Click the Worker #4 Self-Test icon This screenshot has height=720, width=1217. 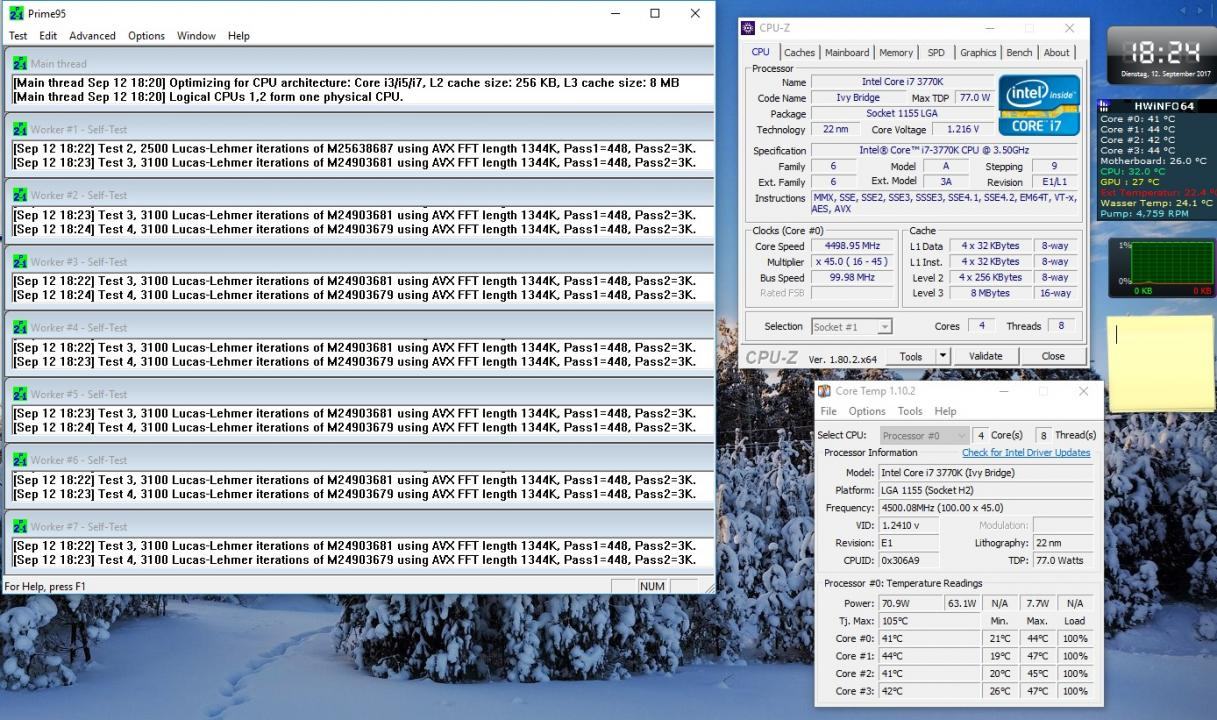[x=20, y=327]
